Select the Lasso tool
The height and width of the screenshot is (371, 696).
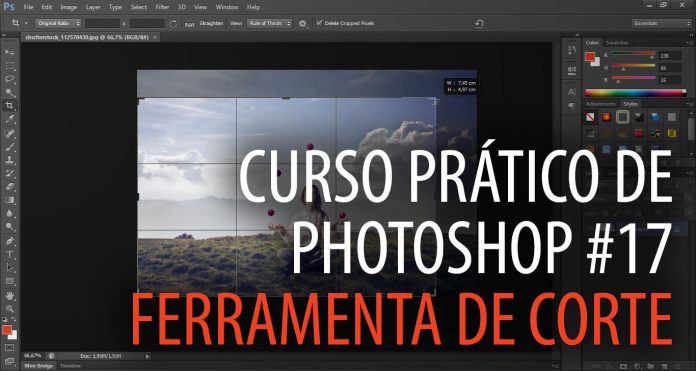9,79
